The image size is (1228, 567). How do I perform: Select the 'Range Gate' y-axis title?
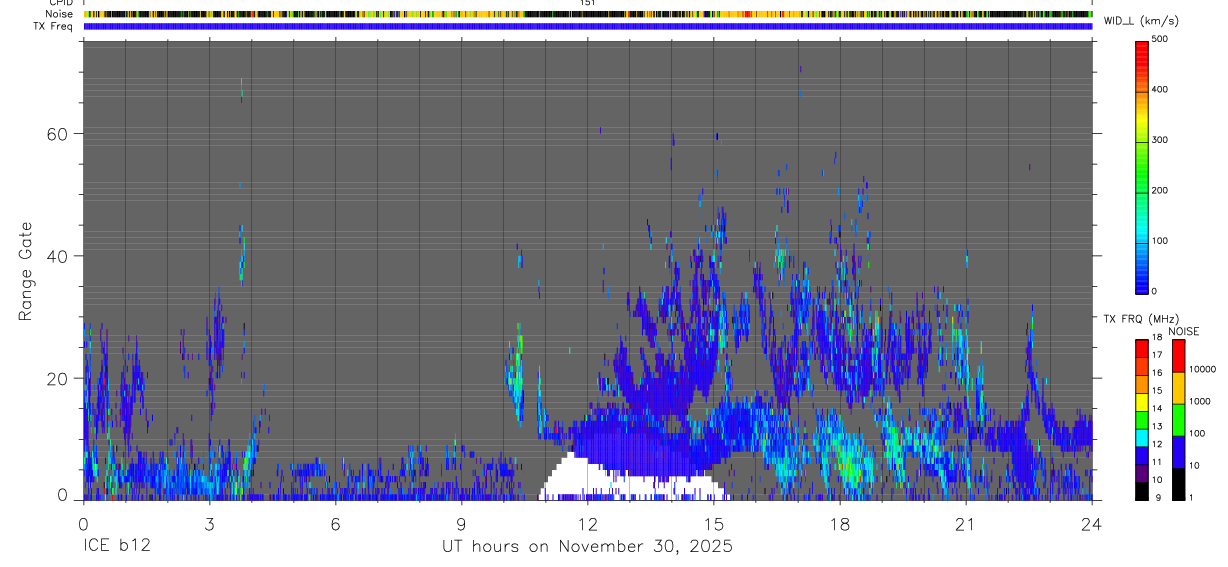click(26, 272)
